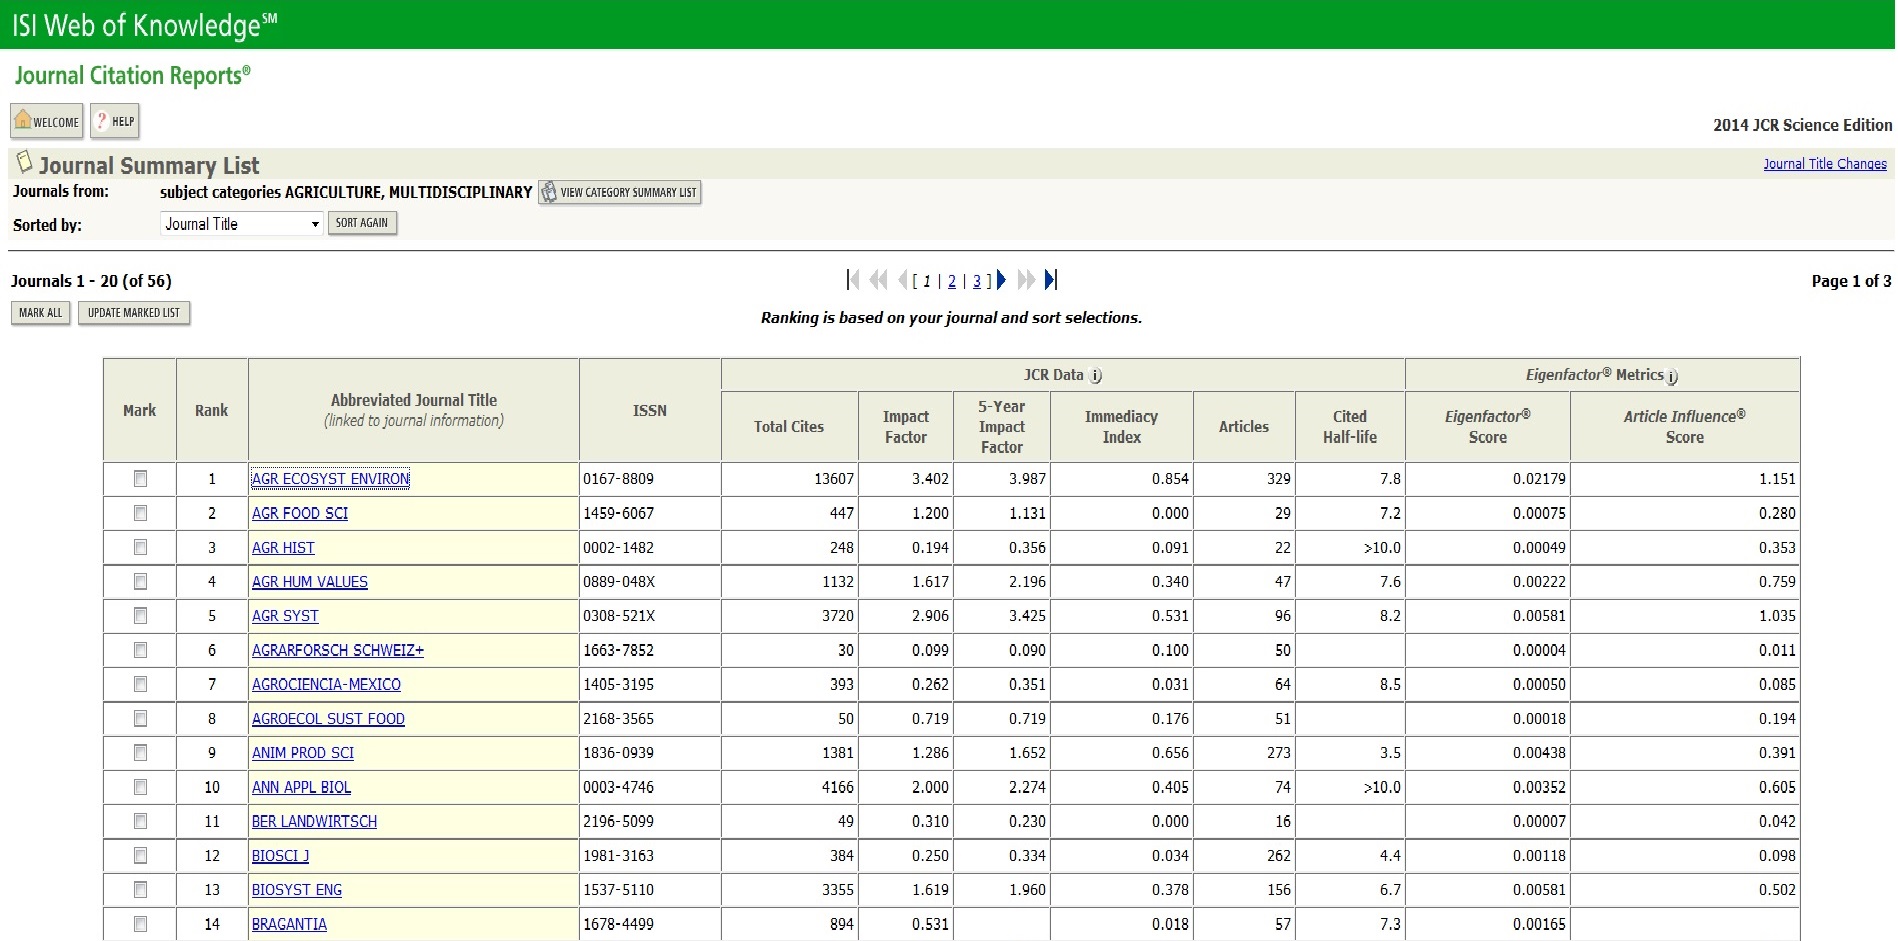Viewport: 1898px width, 941px height.
Task: Click the Immediacy Index column header
Action: coord(1122,427)
